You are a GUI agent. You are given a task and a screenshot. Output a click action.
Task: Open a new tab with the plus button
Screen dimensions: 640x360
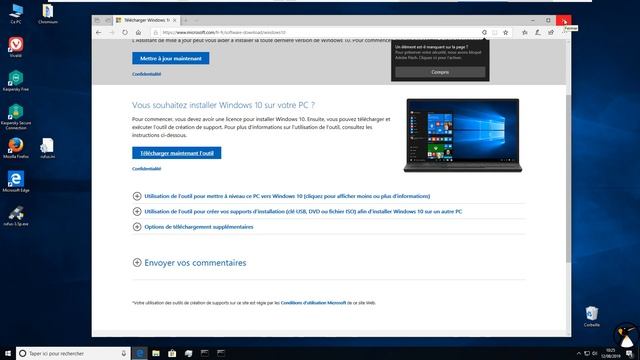186,20
